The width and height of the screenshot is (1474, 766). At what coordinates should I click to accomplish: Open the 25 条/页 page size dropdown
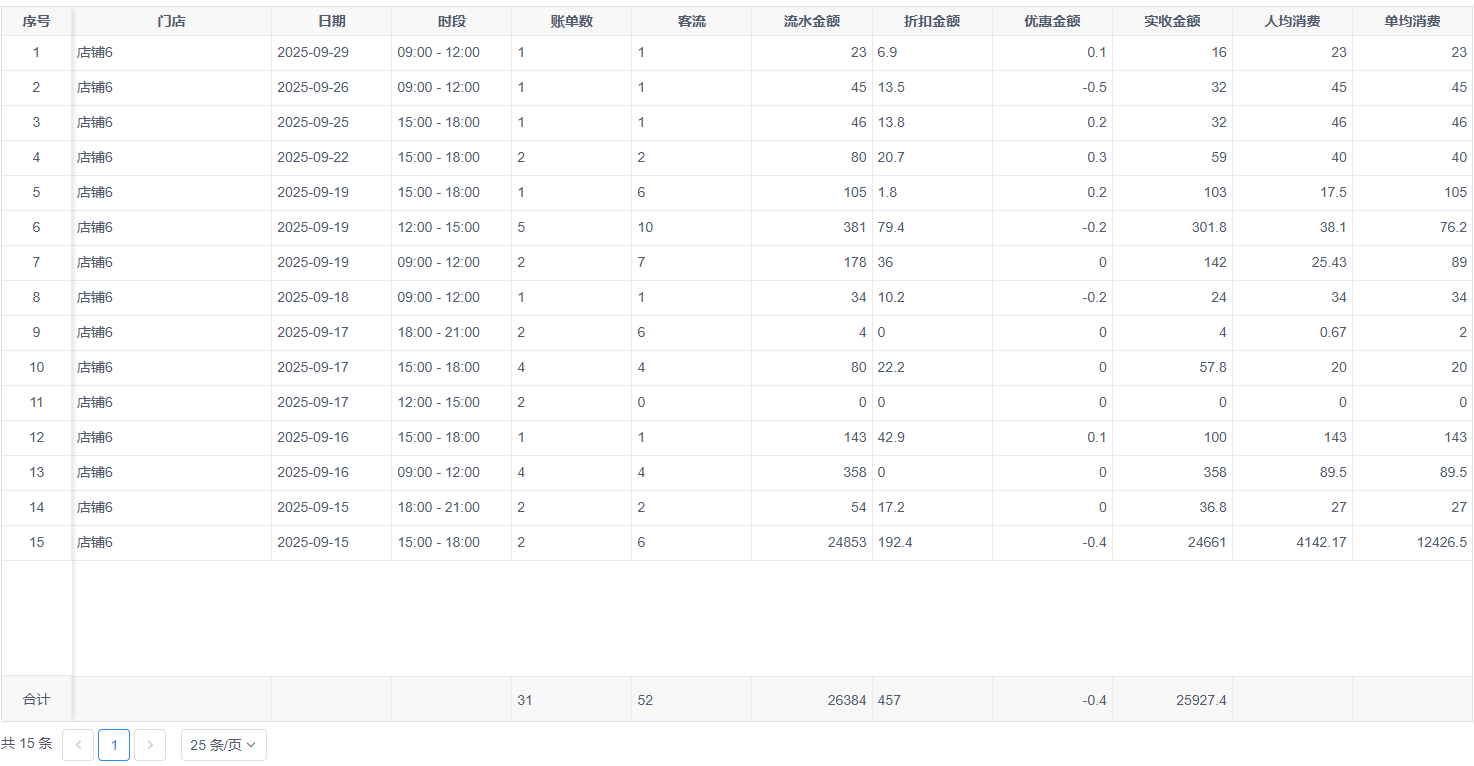223,745
